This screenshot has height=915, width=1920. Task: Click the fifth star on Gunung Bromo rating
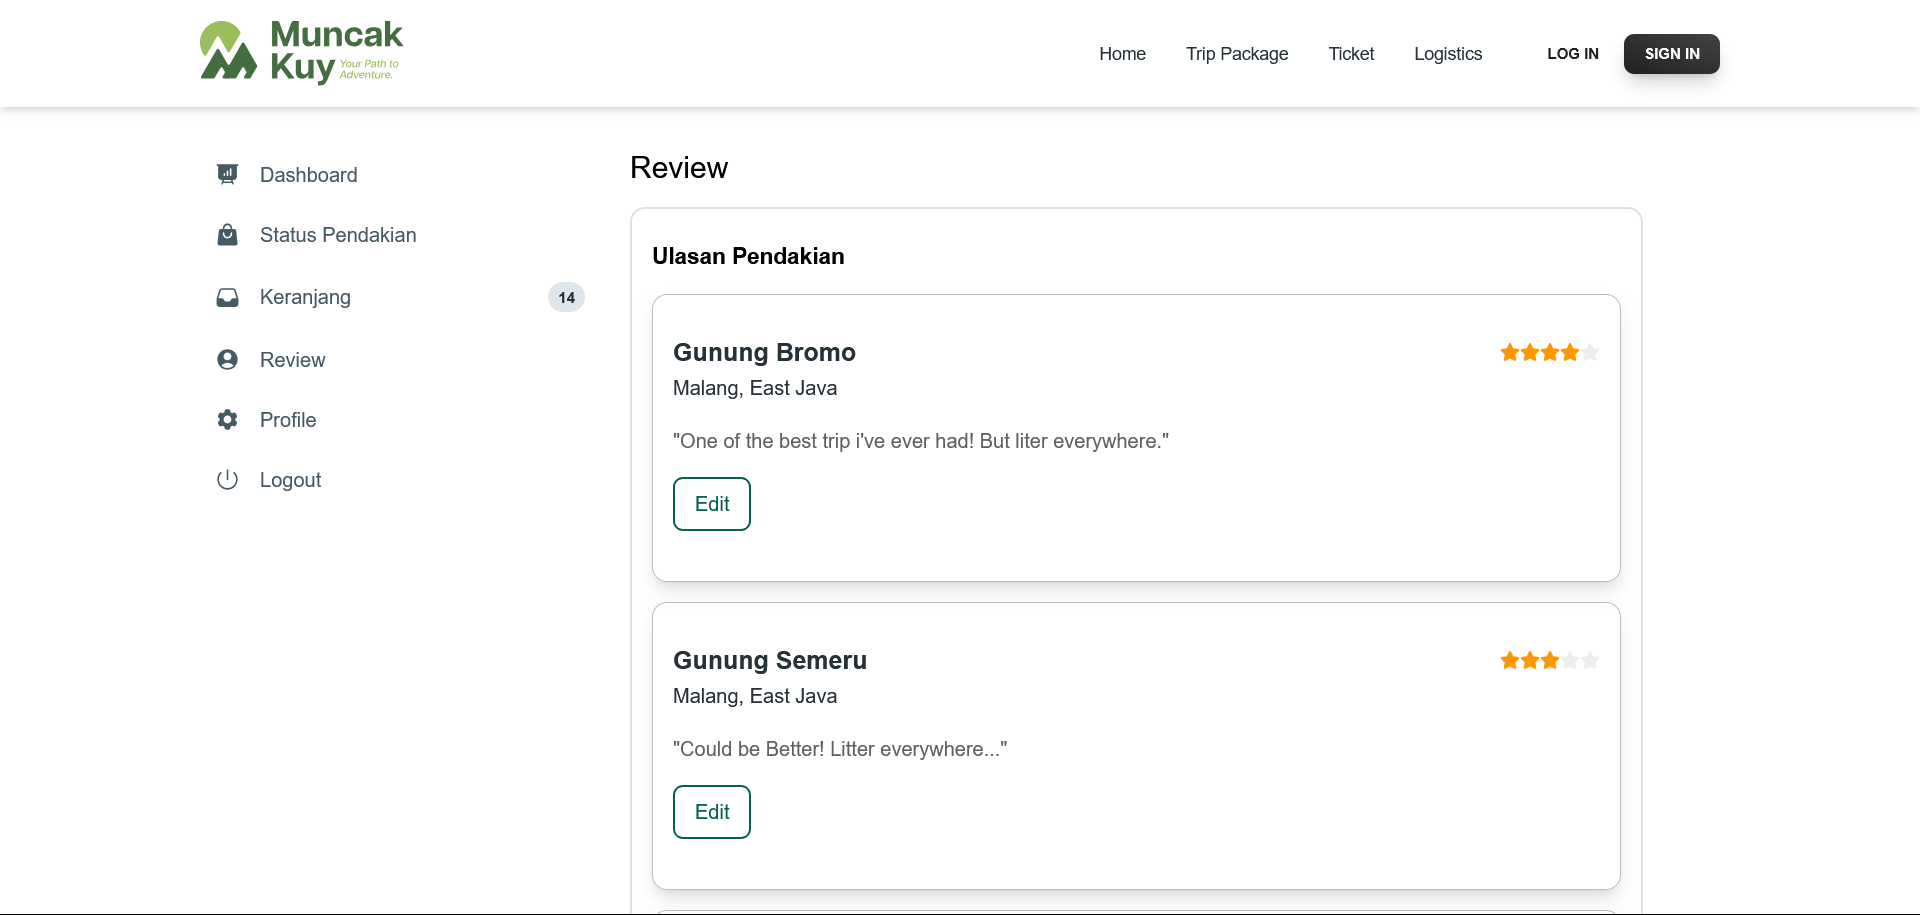point(1590,352)
